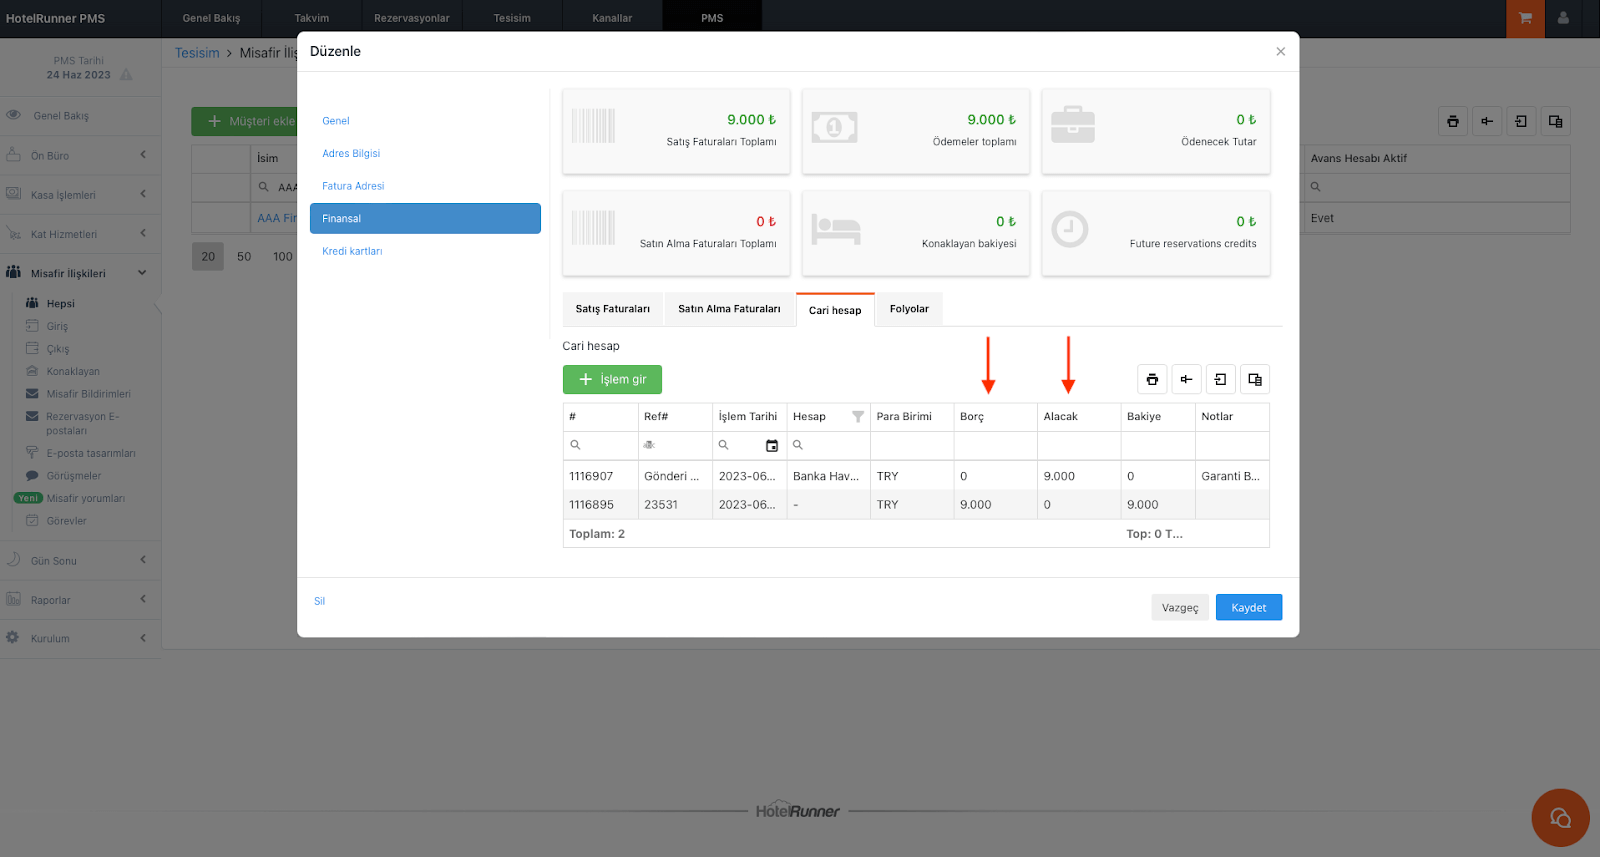Image resolution: width=1600 pixels, height=857 pixels.
Task: Open the Folyolar tab
Action: [x=909, y=309]
